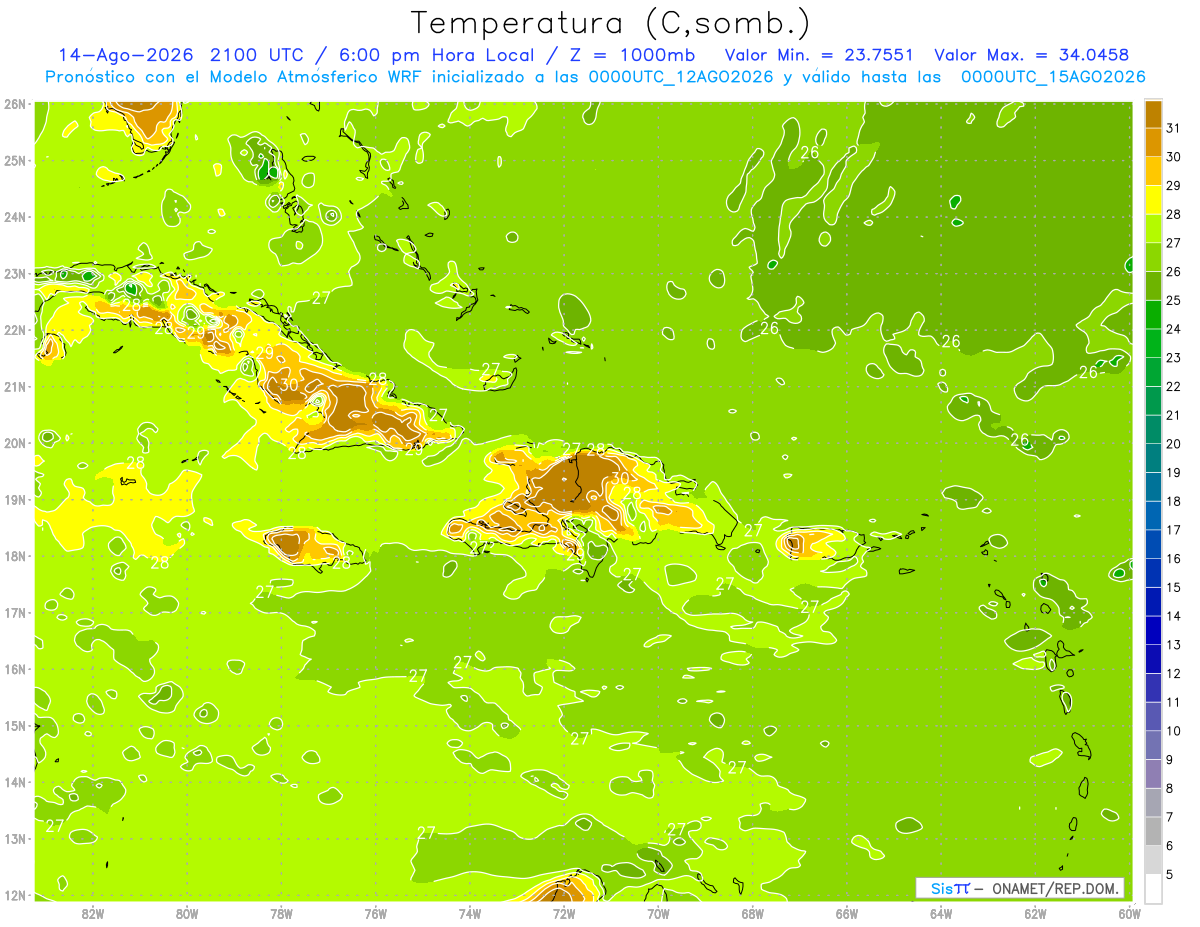The width and height of the screenshot is (1200, 927).
Task: Select the color legend number 28
Action: tap(1174, 214)
